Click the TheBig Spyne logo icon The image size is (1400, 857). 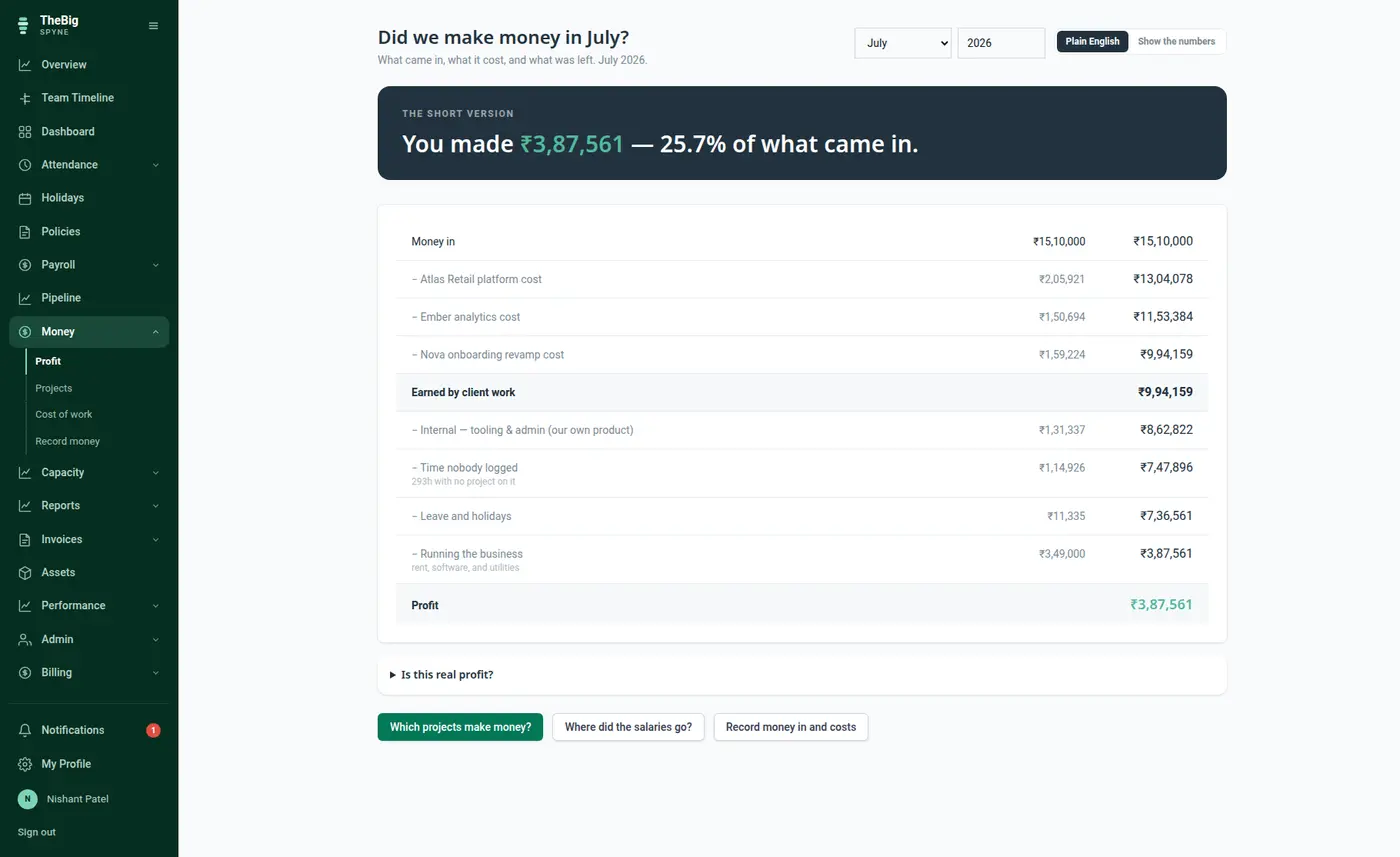pos(24,25)
